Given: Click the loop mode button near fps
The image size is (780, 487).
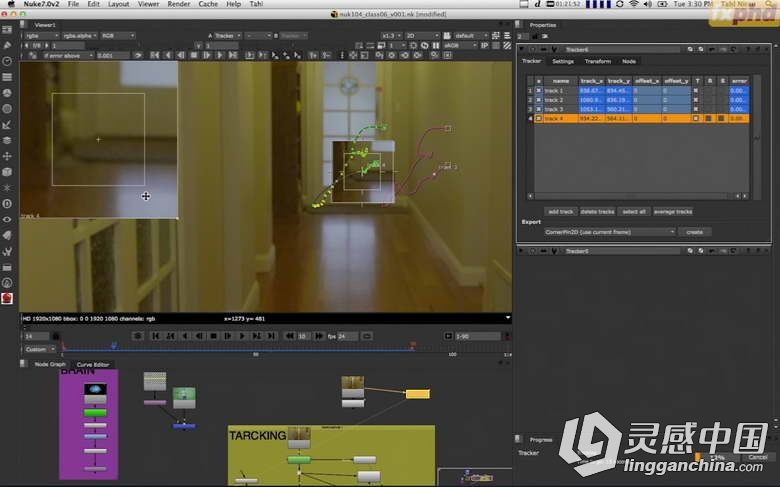Looking at the screenshot, I should pyautogui.click(x=367, y=336).
